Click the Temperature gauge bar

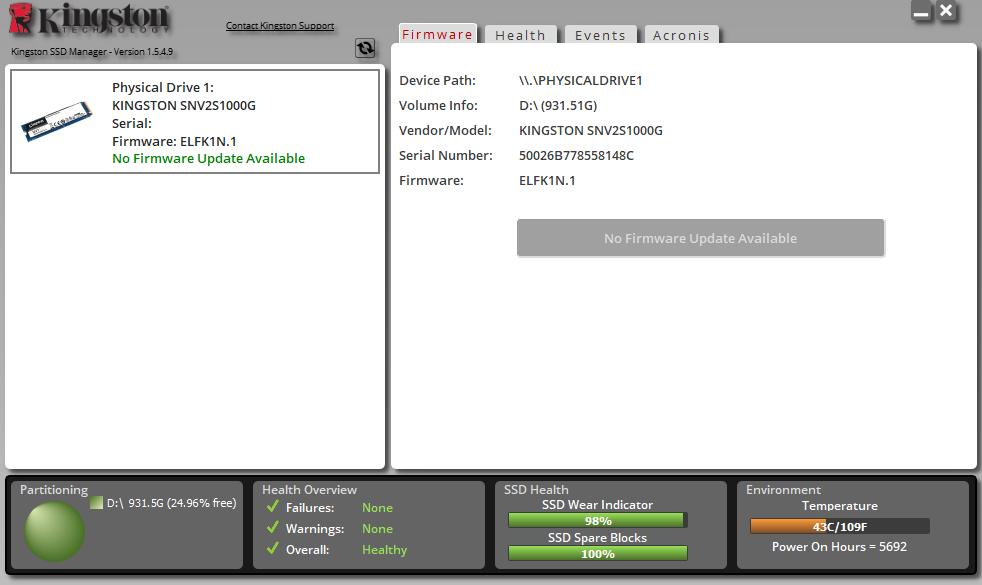(839, 526)
